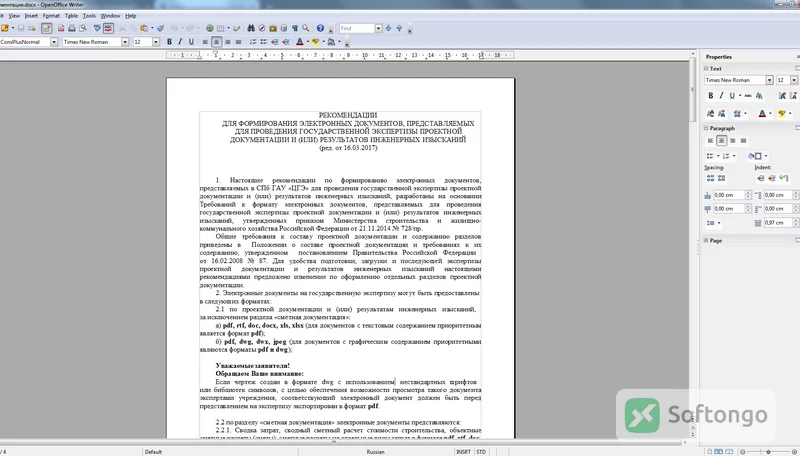Click the Russian language status field
Viewport: 800px width, 456px height.
click(x=376, y=452)
